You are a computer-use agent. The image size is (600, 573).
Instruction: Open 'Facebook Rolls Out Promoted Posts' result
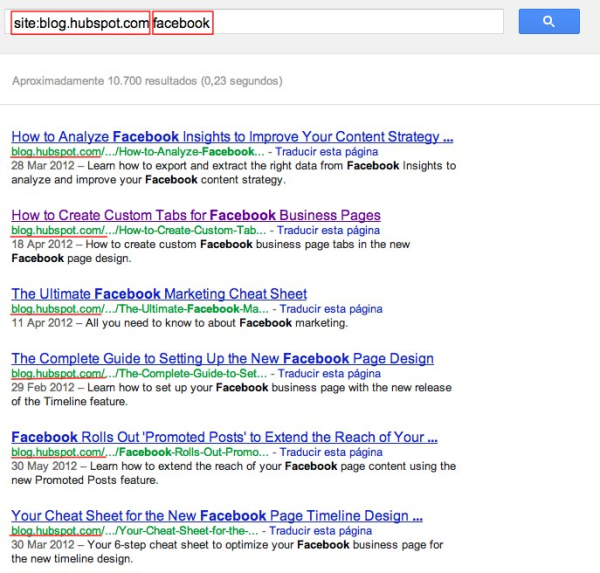pyautogui.click(x=224, y=437)
